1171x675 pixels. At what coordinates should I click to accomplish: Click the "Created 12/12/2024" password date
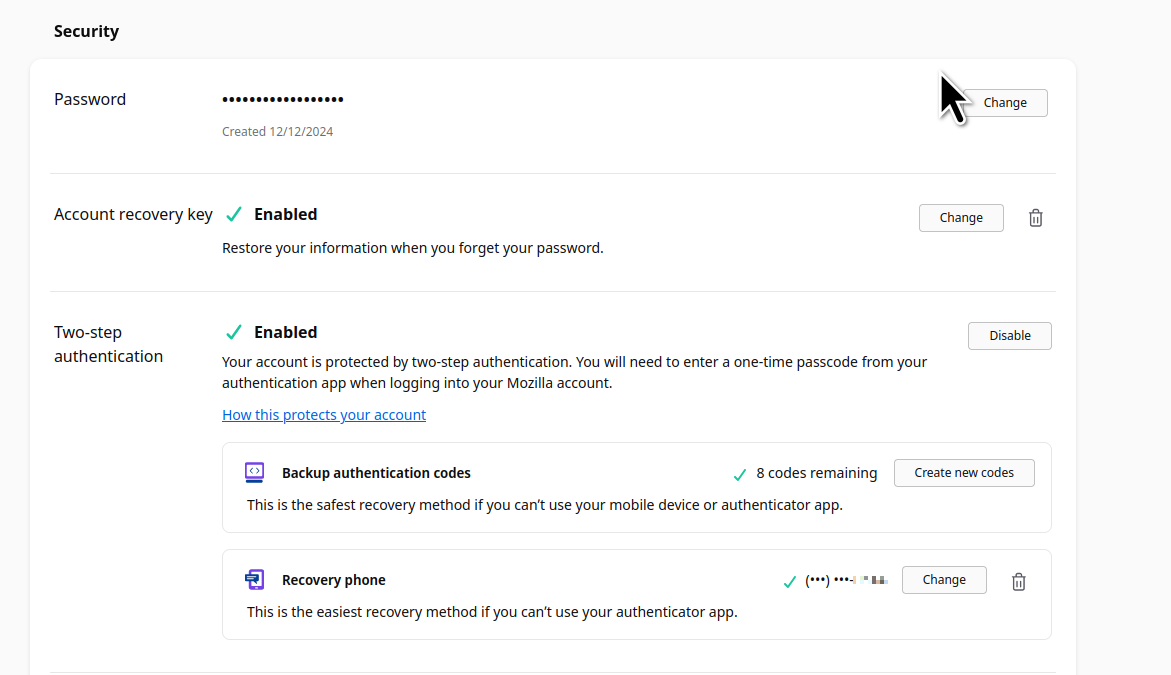277,131
